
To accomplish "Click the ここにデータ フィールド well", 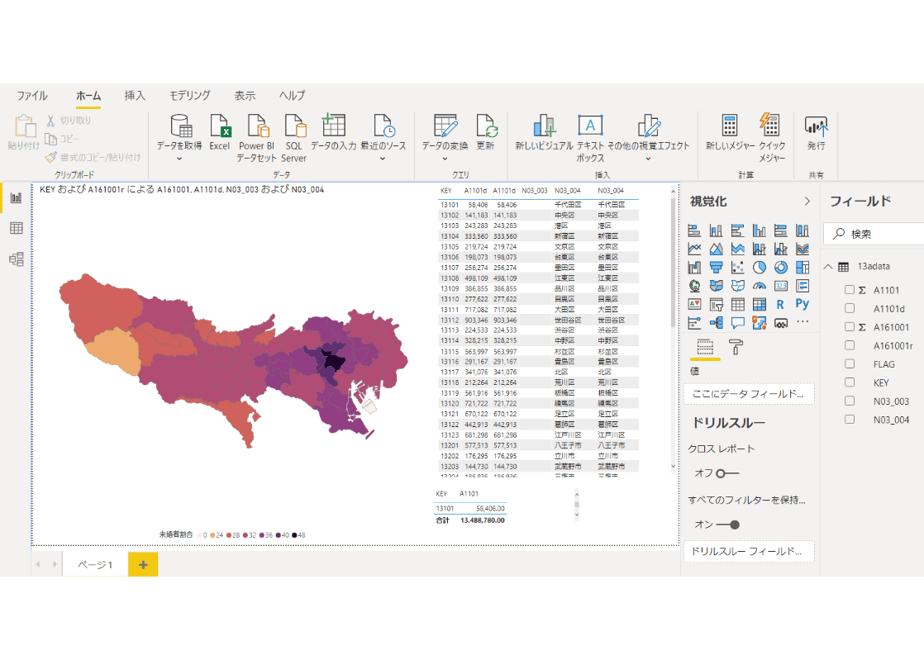I will point(748,394).
